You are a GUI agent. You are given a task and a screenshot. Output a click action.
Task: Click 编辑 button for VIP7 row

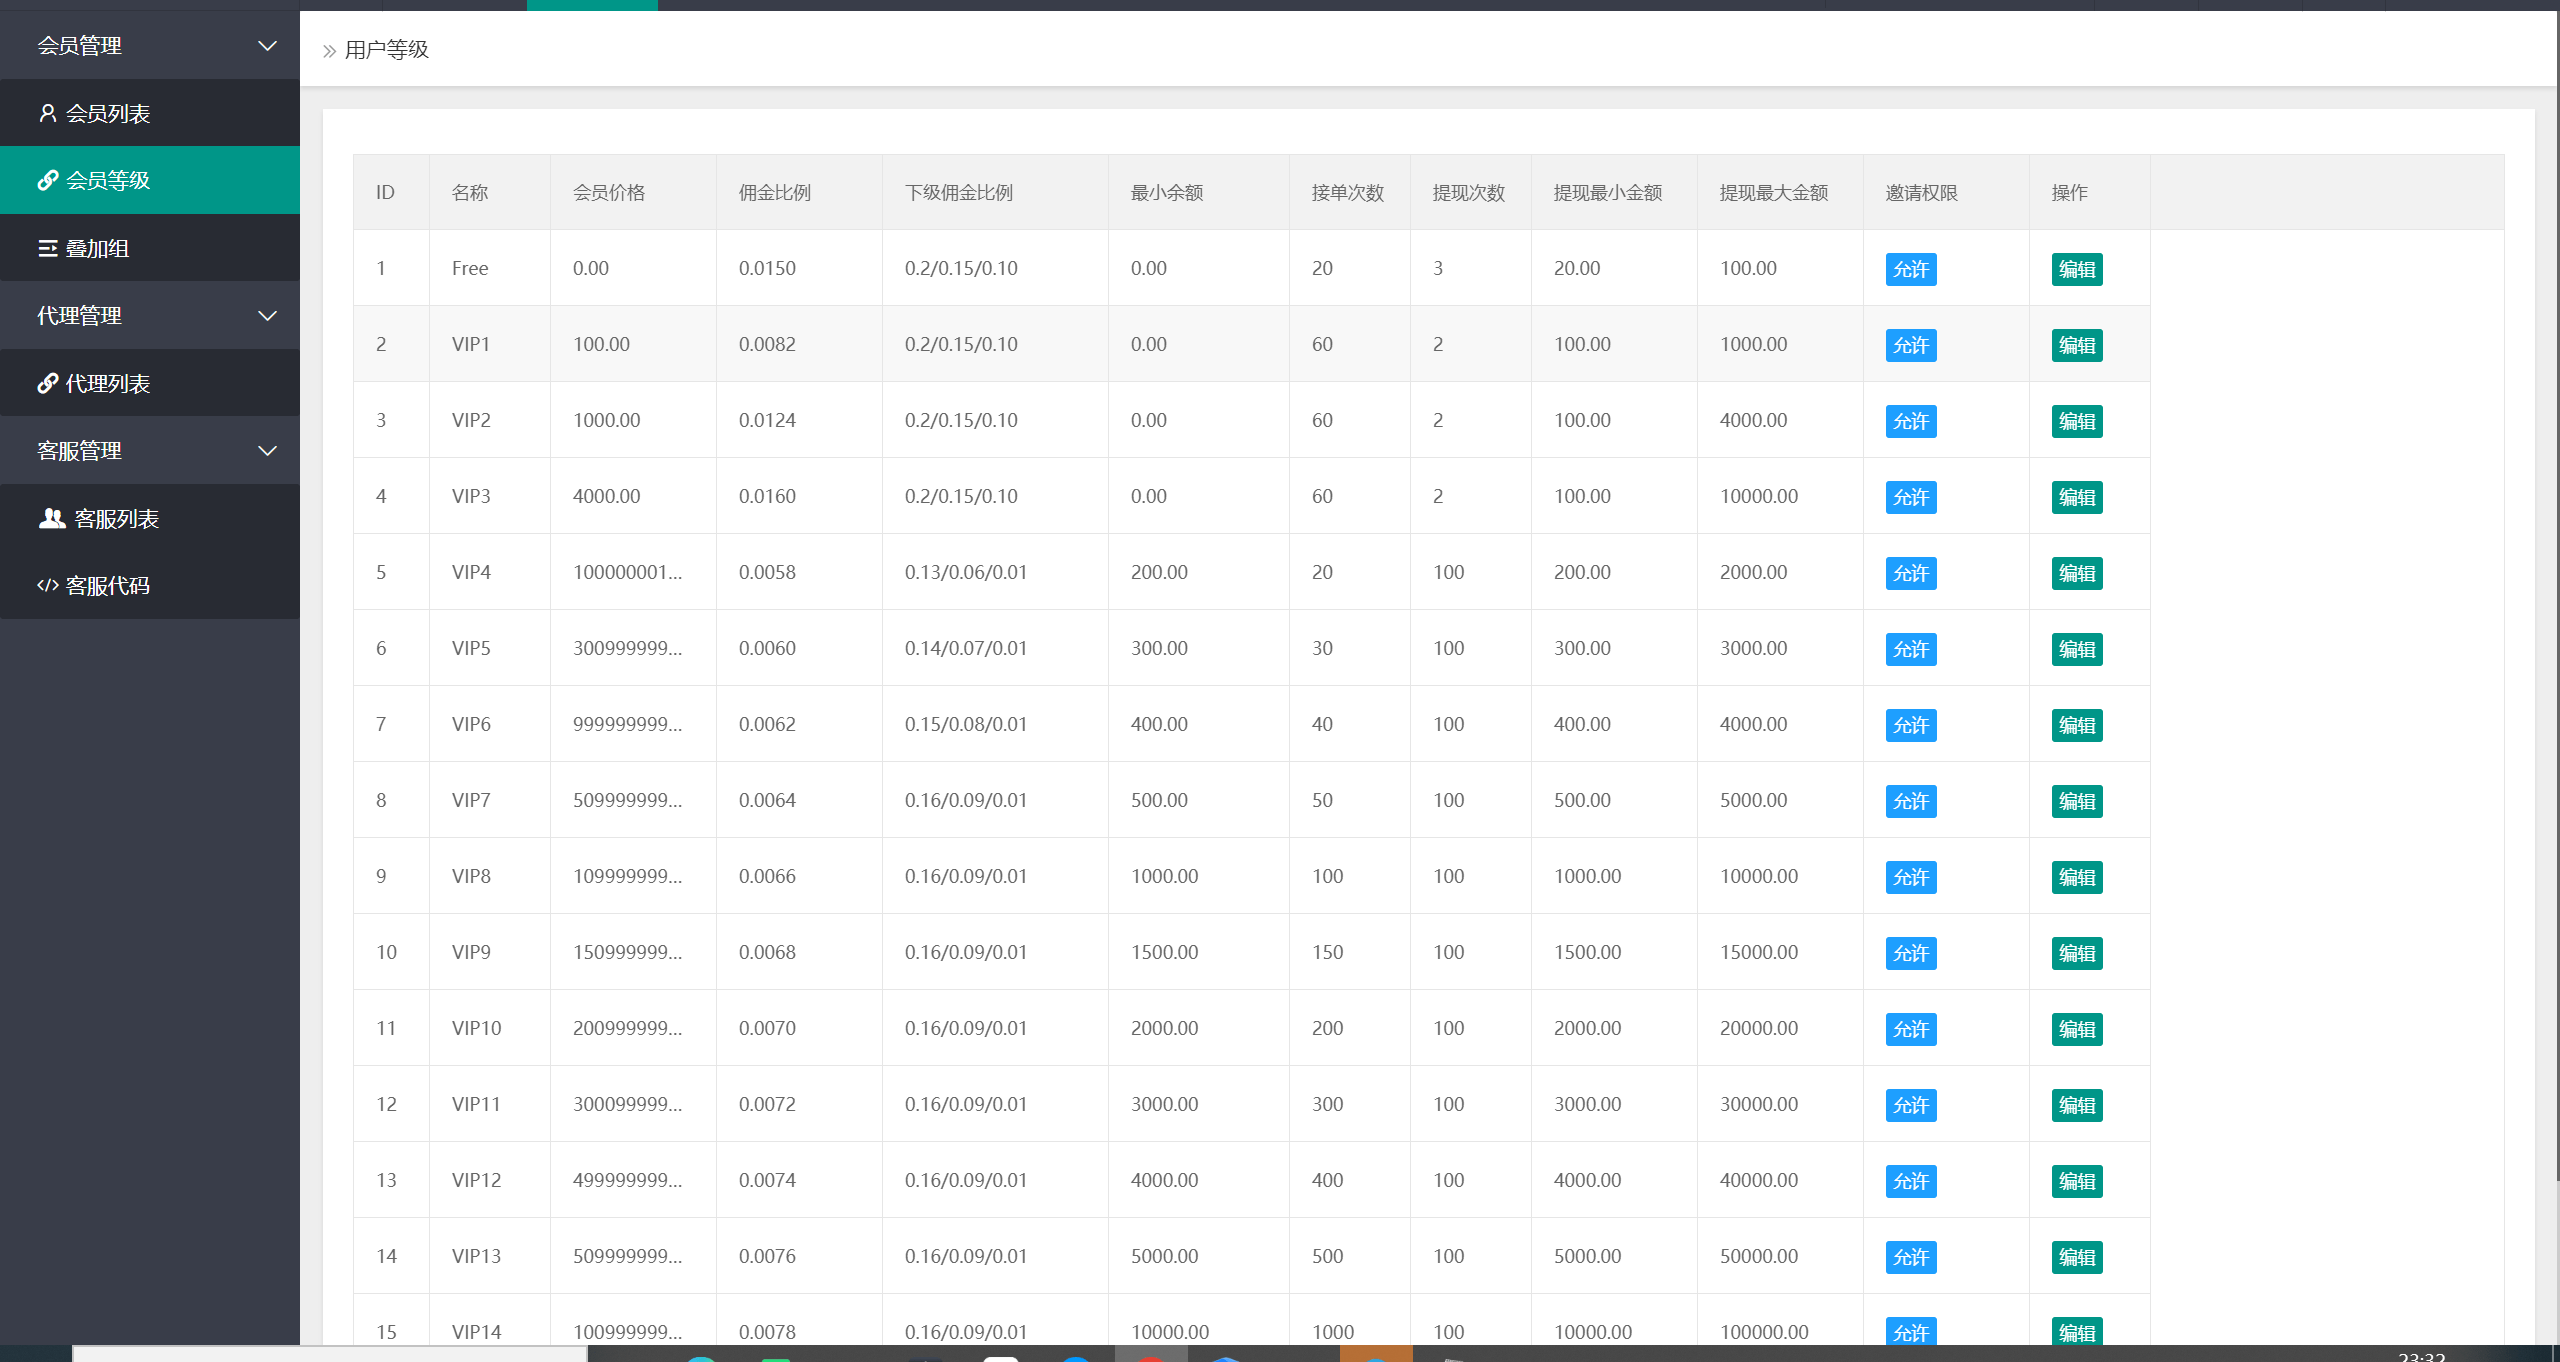click(x=2076, y=801)
